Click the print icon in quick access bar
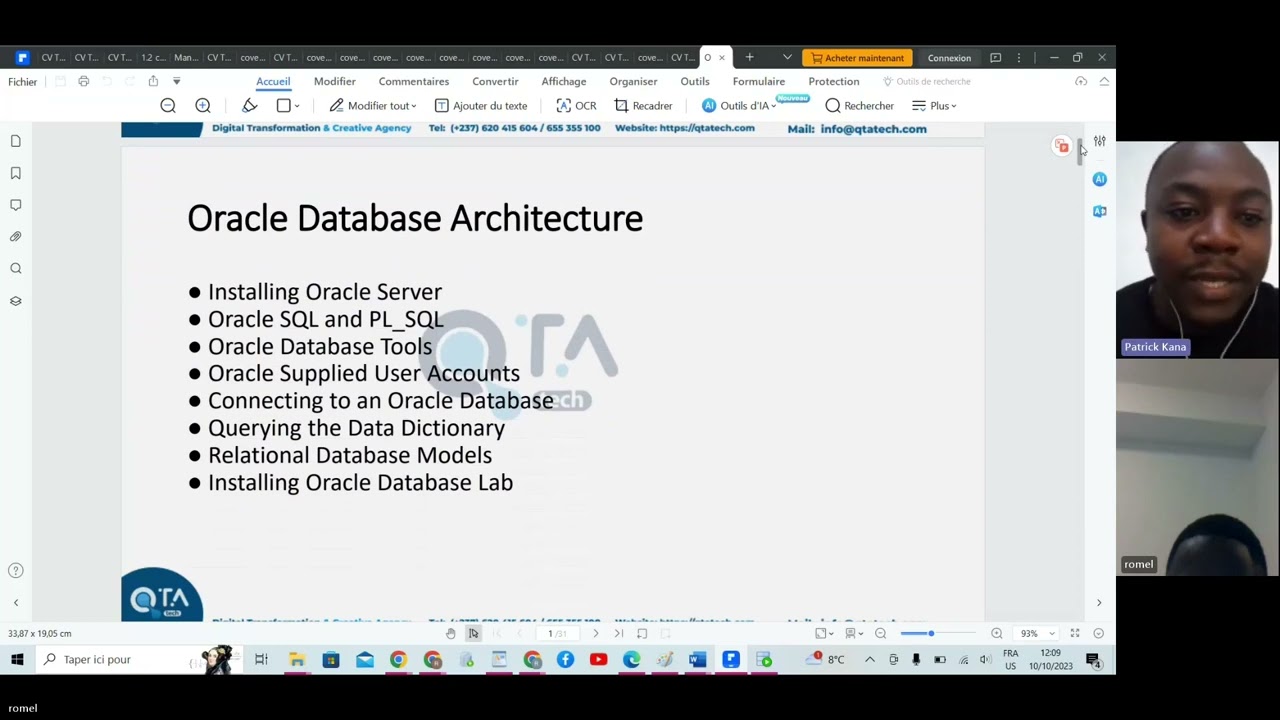The width and height of the screenshot is (1280, 720). 84,81
